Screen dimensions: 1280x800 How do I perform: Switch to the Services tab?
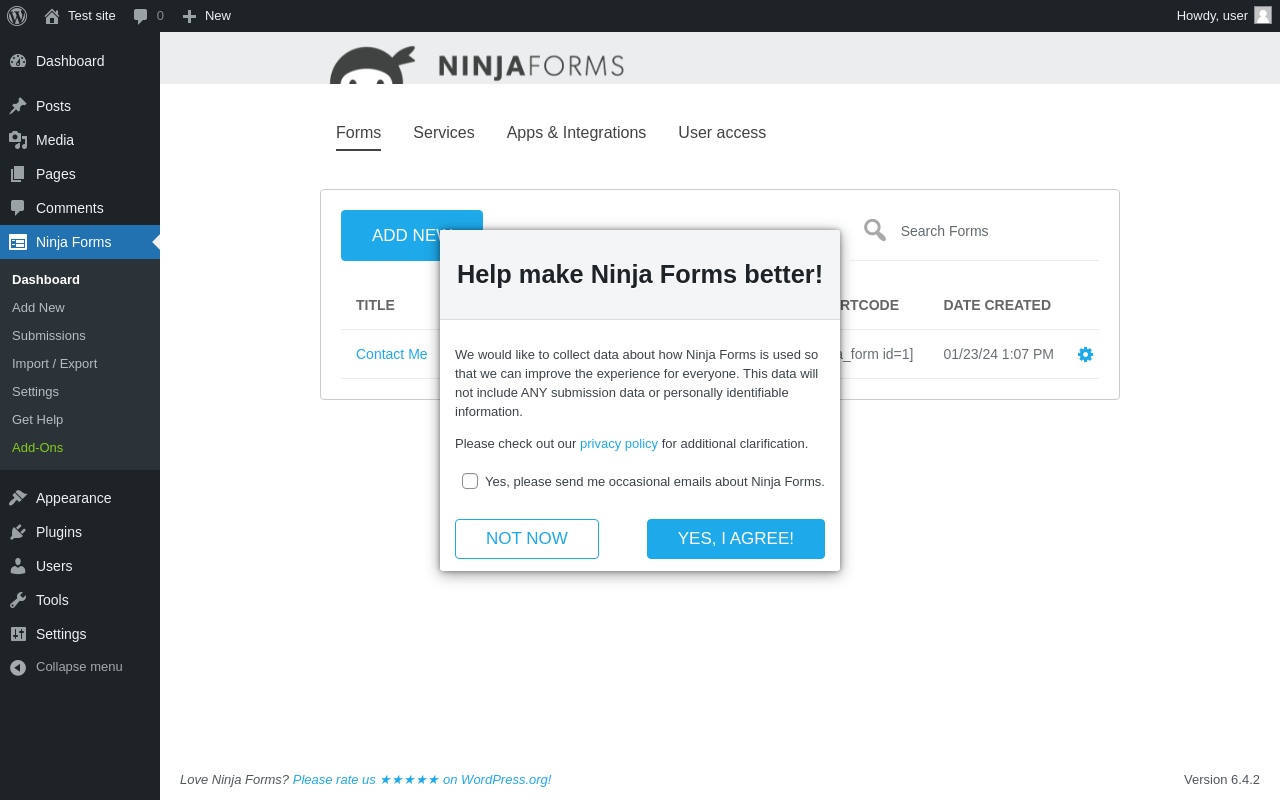[x=444, y=133]
